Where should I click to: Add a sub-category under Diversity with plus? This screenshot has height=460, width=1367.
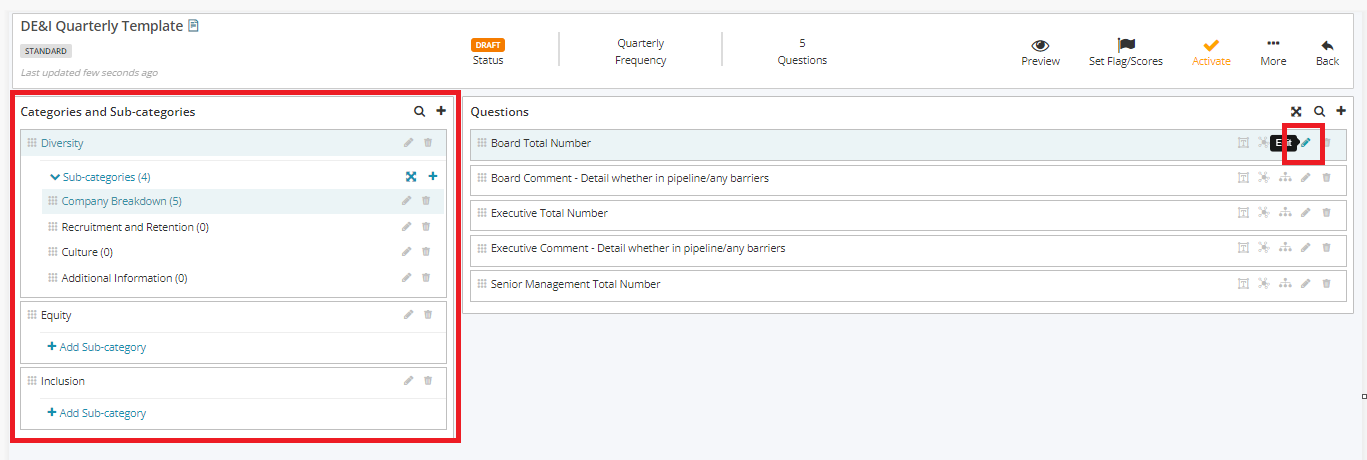[433, 176]
